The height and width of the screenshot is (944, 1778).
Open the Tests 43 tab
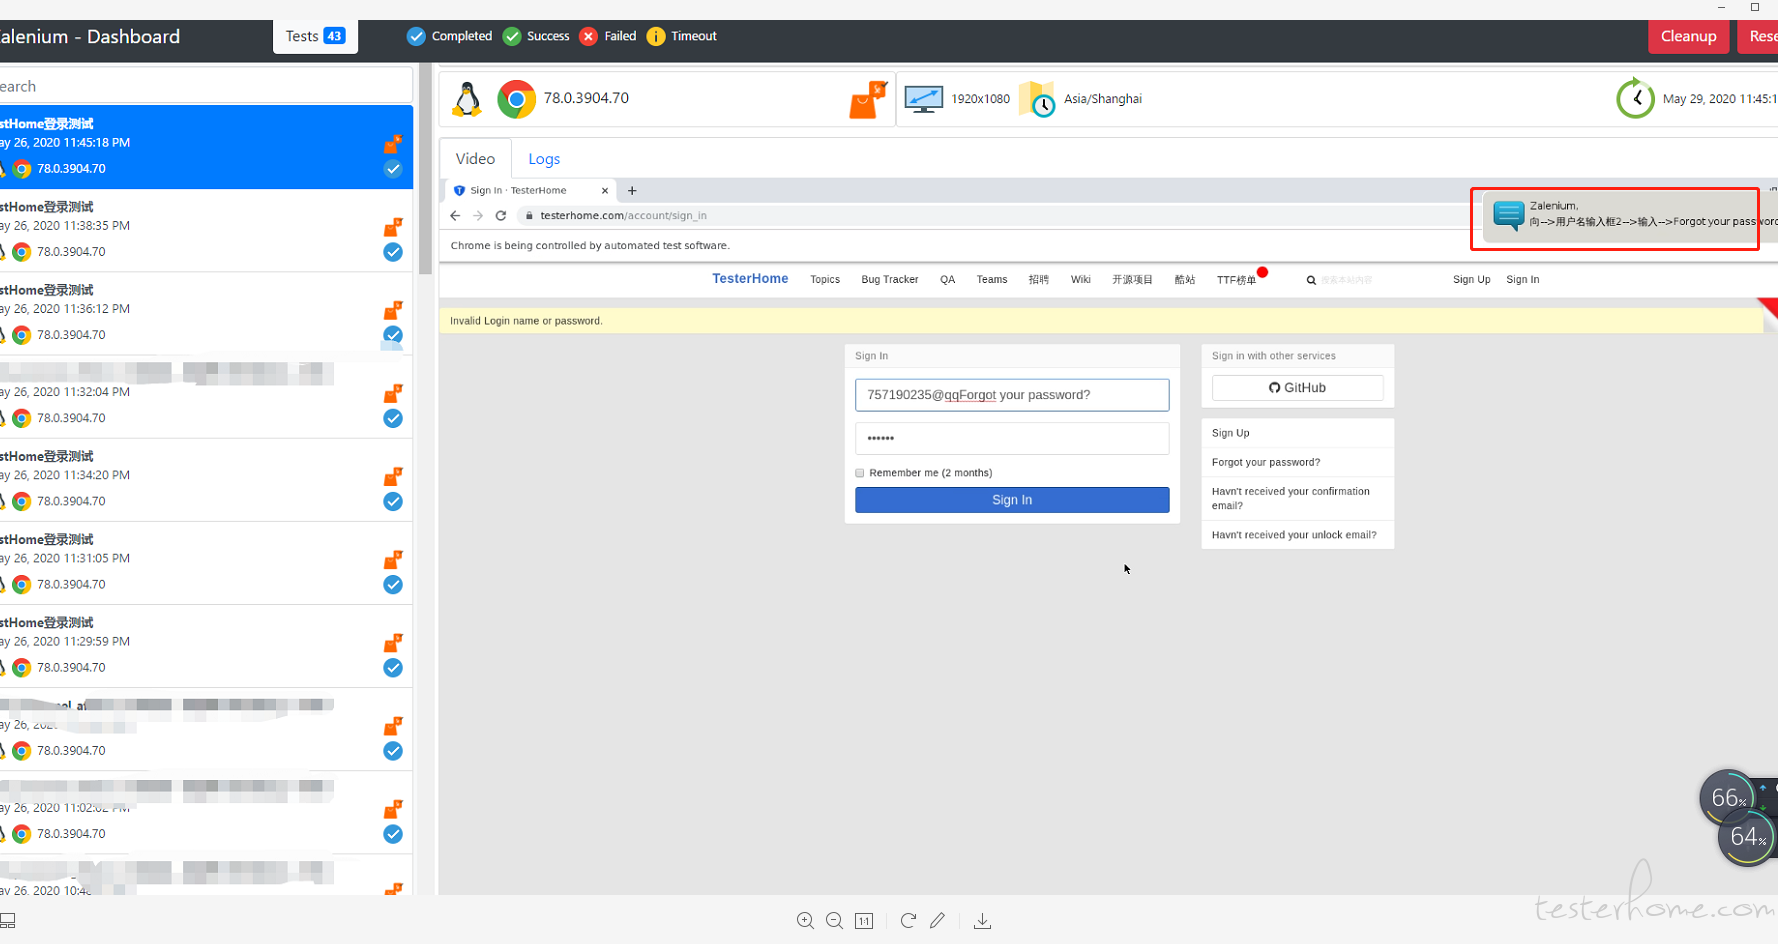pyautogui.click(x=315, y=36)
